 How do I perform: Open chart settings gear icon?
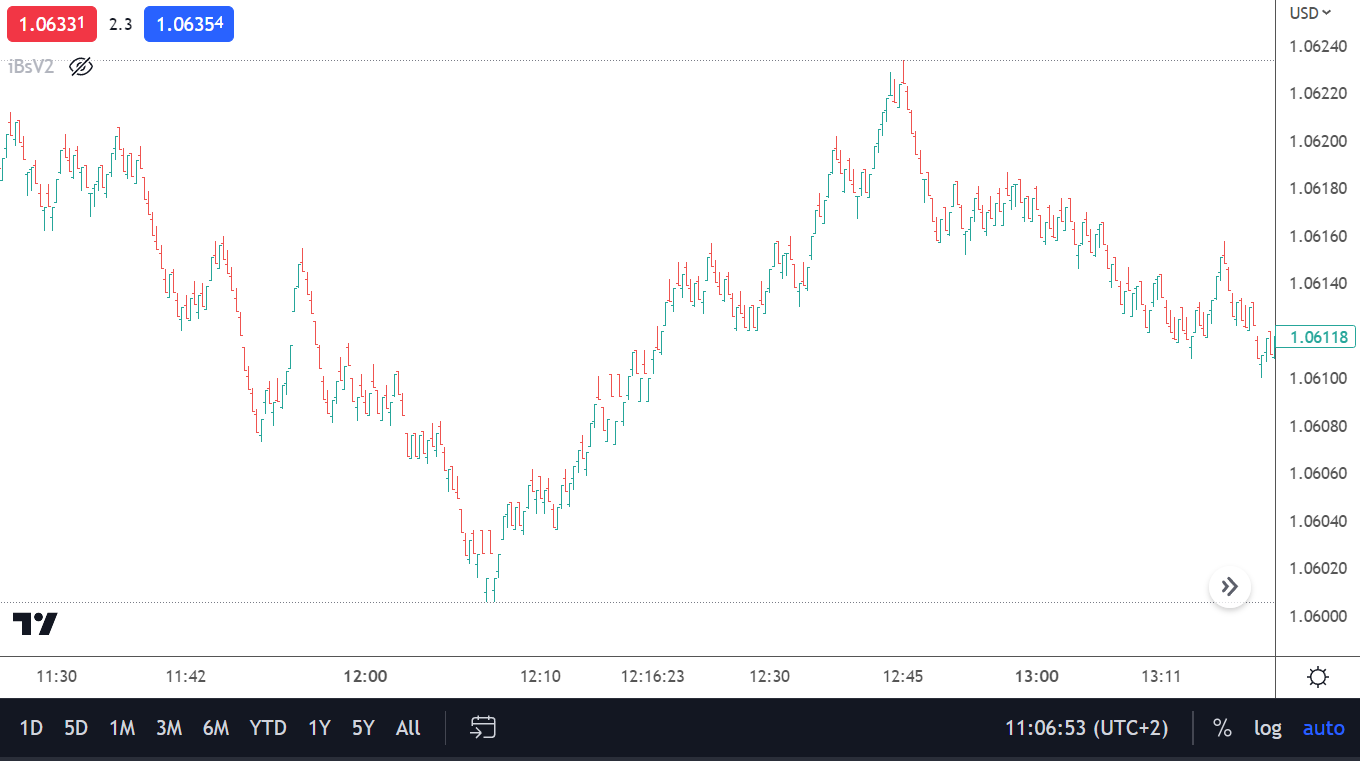coord(1317,678)
